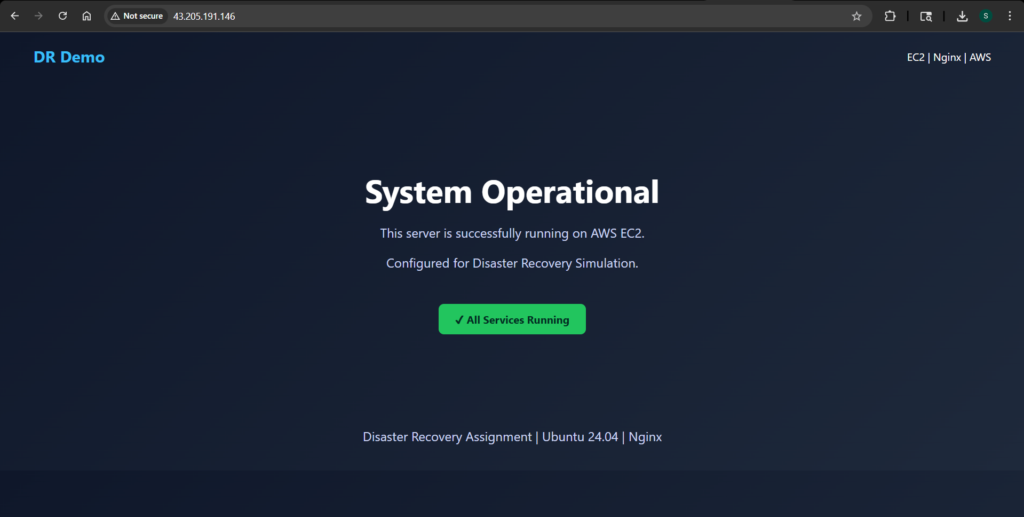Click the DR Demo logo
This screenshot has width=1024, height=517.
point(69,57)
